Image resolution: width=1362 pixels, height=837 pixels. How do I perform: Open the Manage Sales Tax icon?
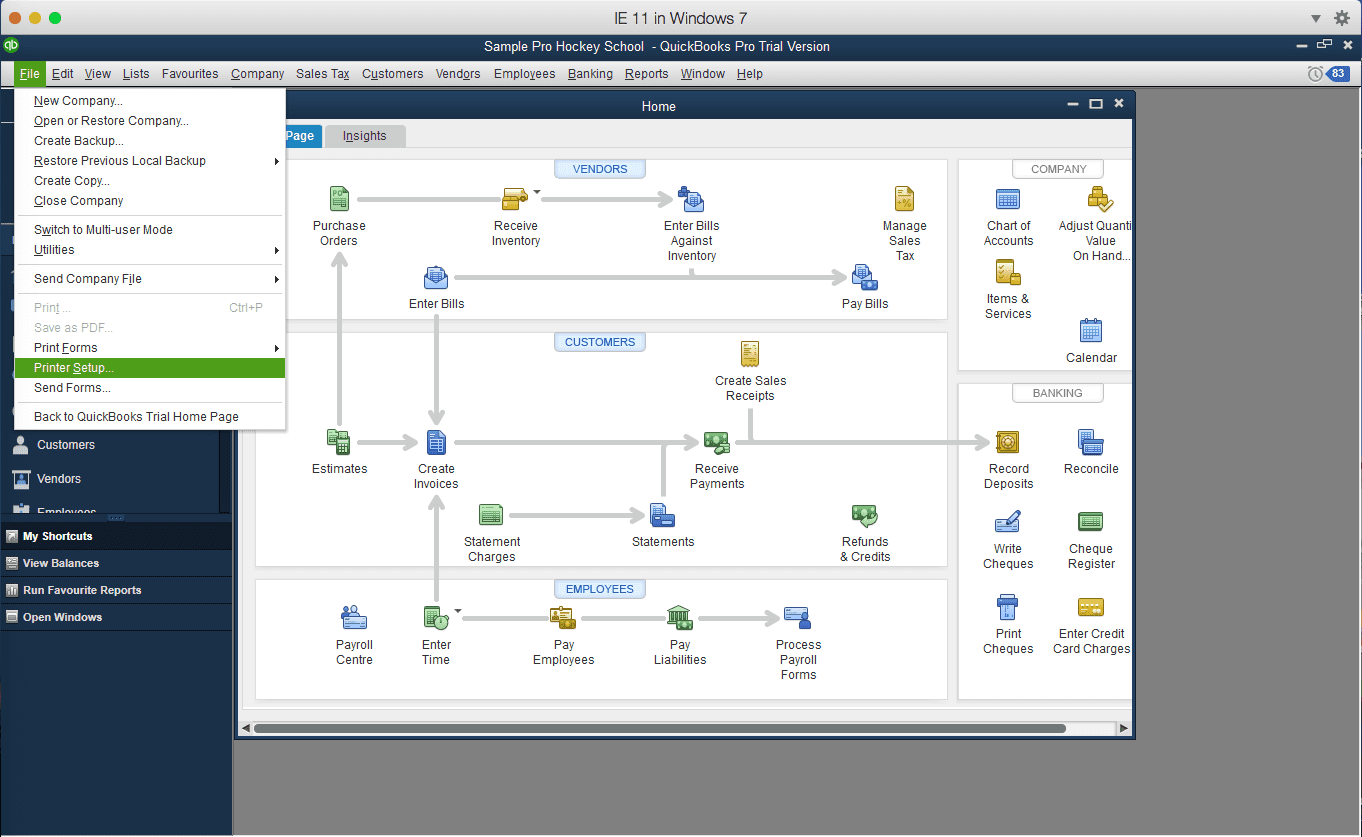pyautogui.click(x=904, y=198)
